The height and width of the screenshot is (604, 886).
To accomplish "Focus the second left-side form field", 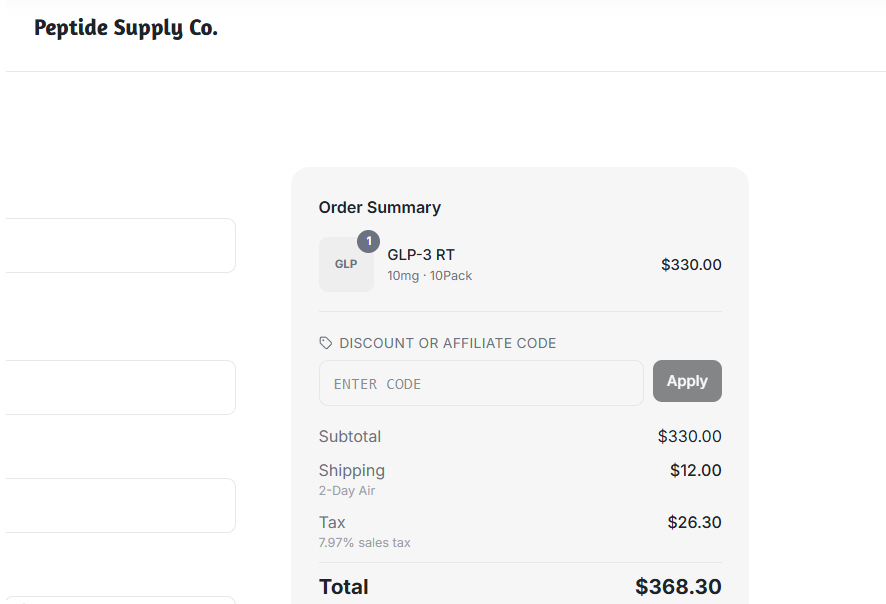I will click(118, 388).
